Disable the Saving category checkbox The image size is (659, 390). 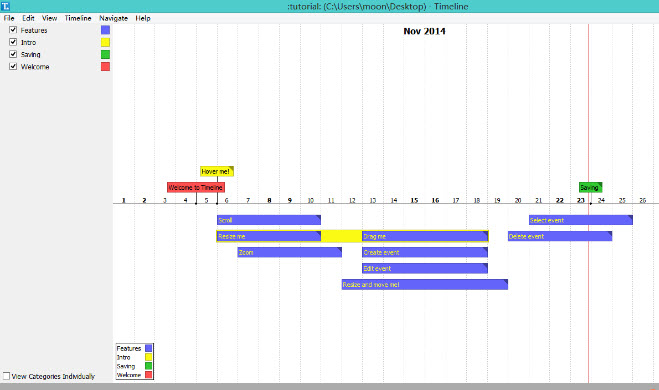13,54
